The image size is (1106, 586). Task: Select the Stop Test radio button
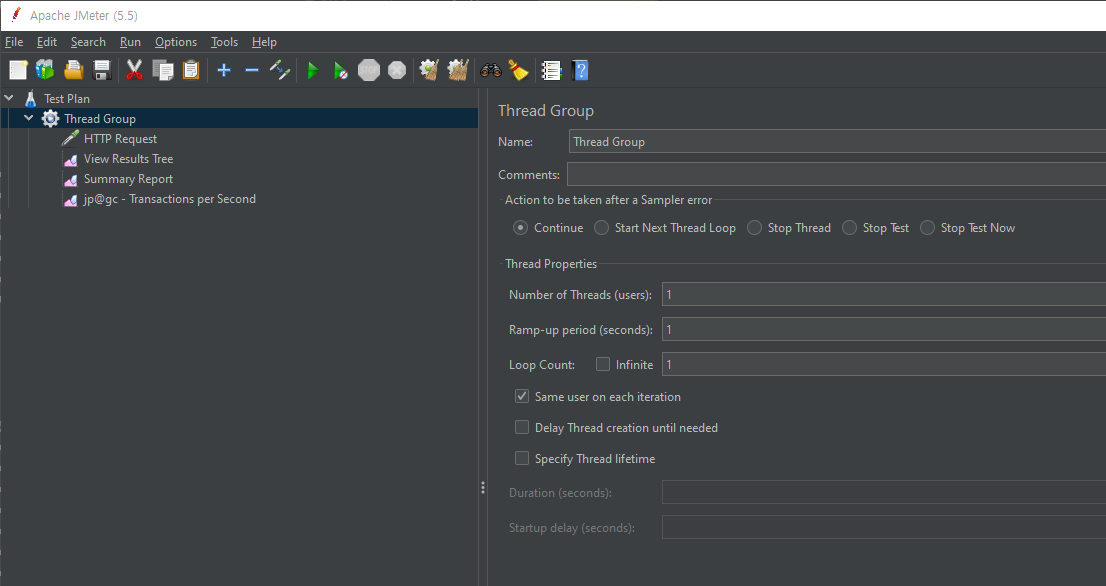849,228
